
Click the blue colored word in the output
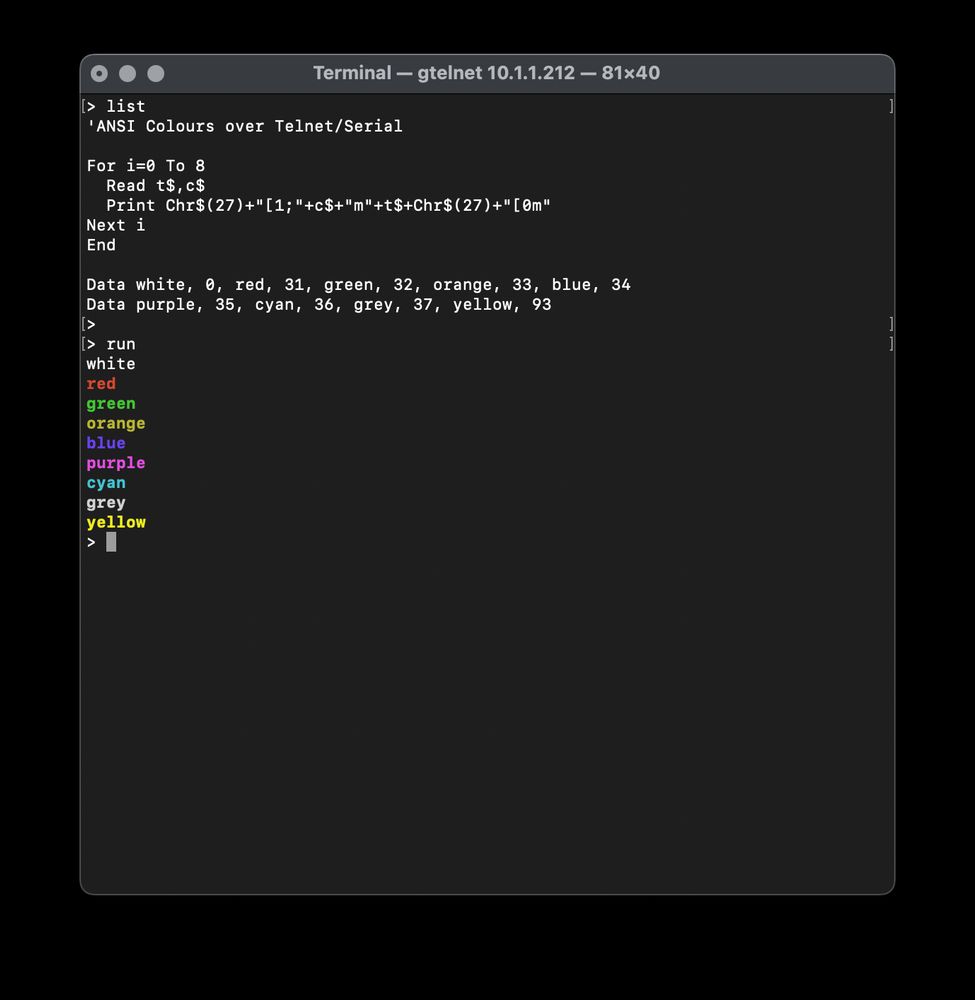[x=105, y=443]
